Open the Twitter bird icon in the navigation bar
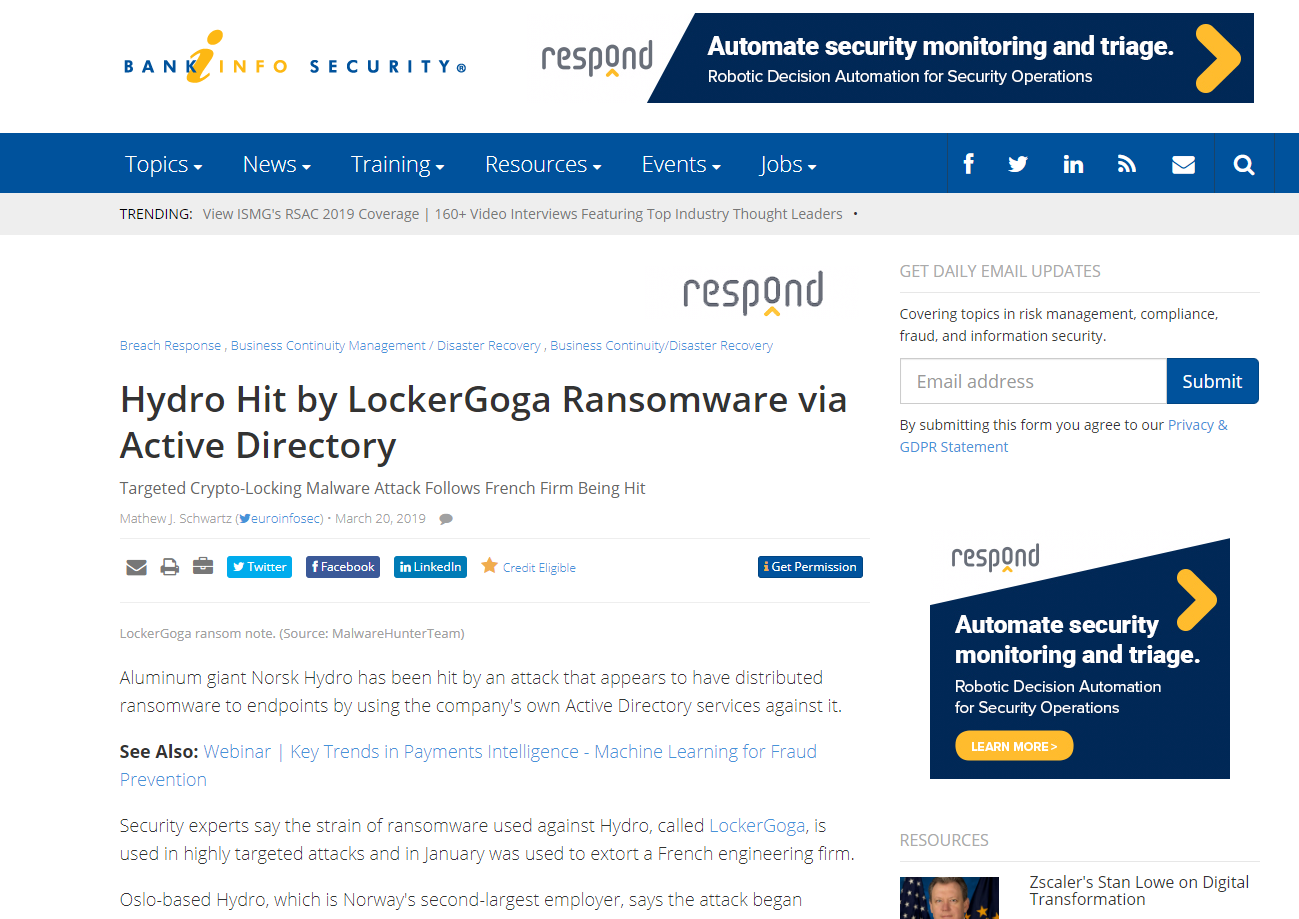The image size is (1299, 919). [x=1018, y=164]
